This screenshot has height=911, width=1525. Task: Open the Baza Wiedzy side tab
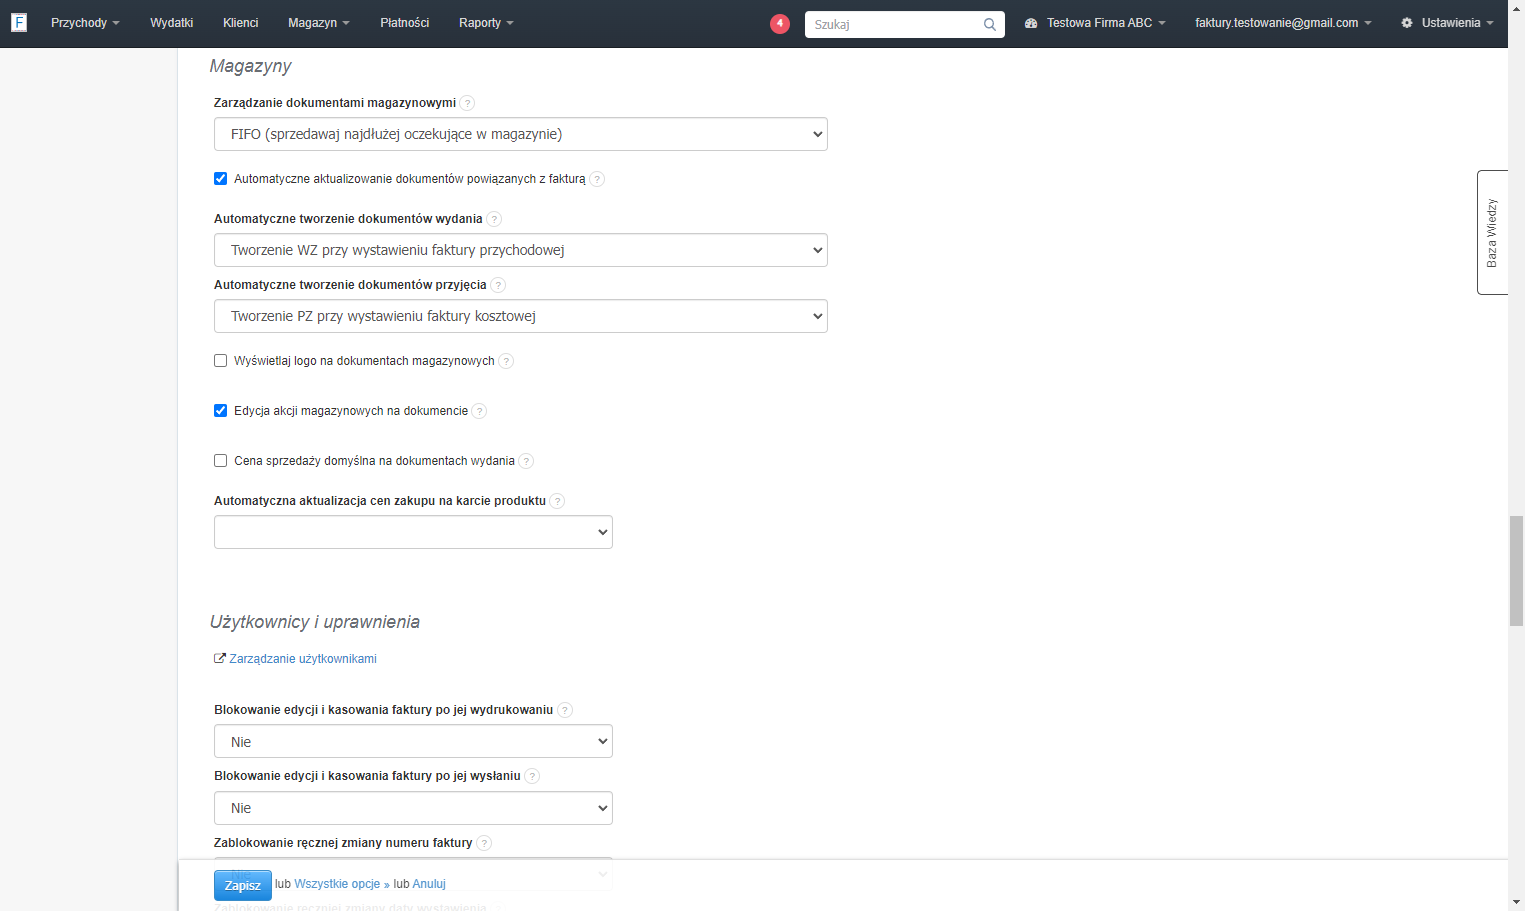pyautogui.click(x=1492, y=232)
